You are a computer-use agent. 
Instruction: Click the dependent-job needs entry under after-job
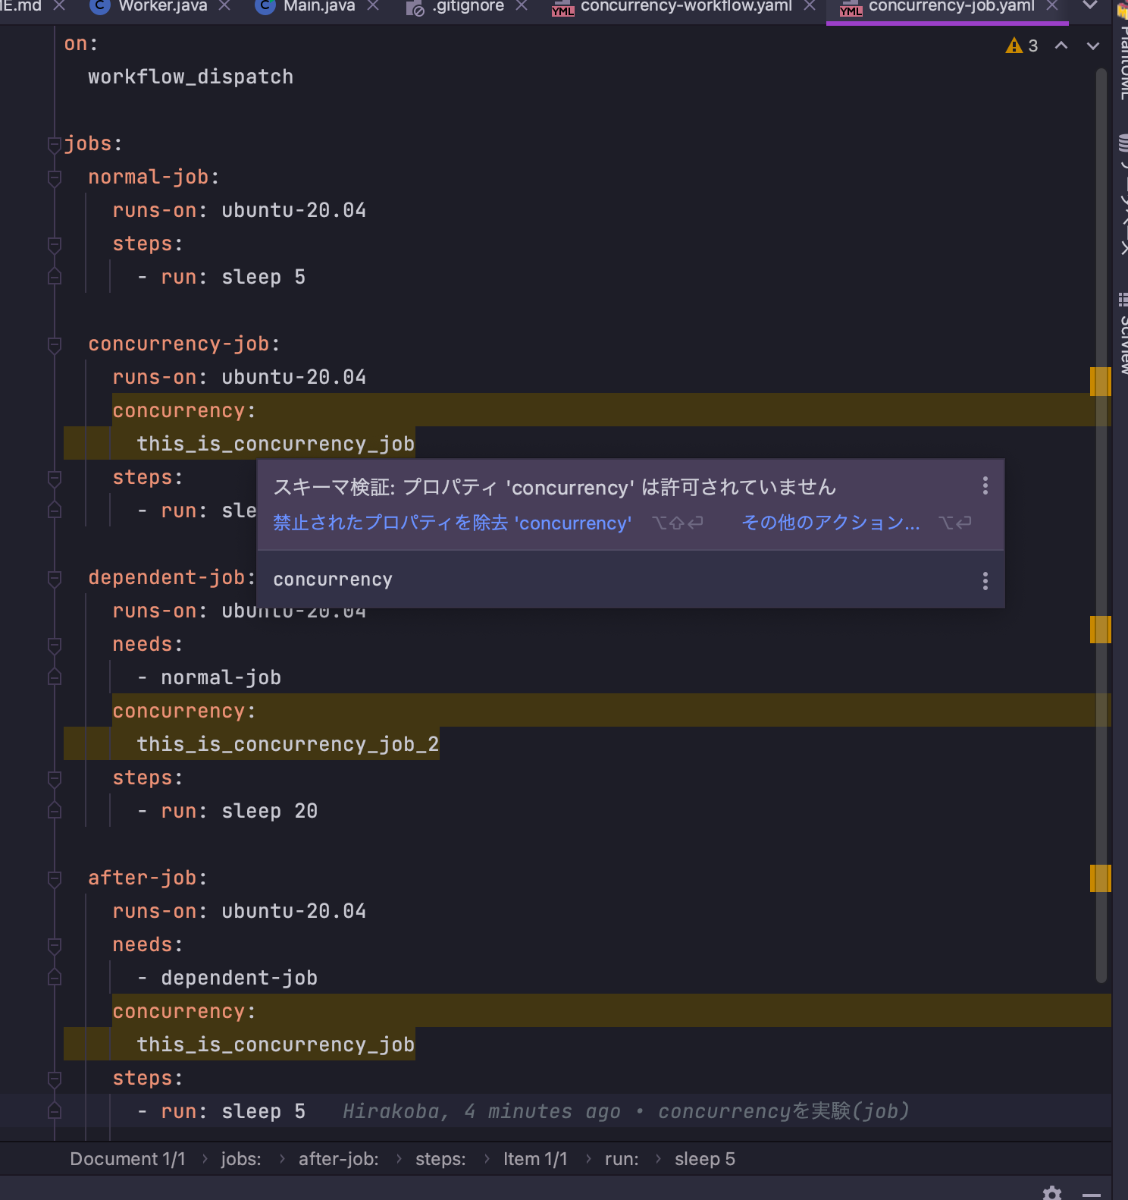click(x=239, y=978)
